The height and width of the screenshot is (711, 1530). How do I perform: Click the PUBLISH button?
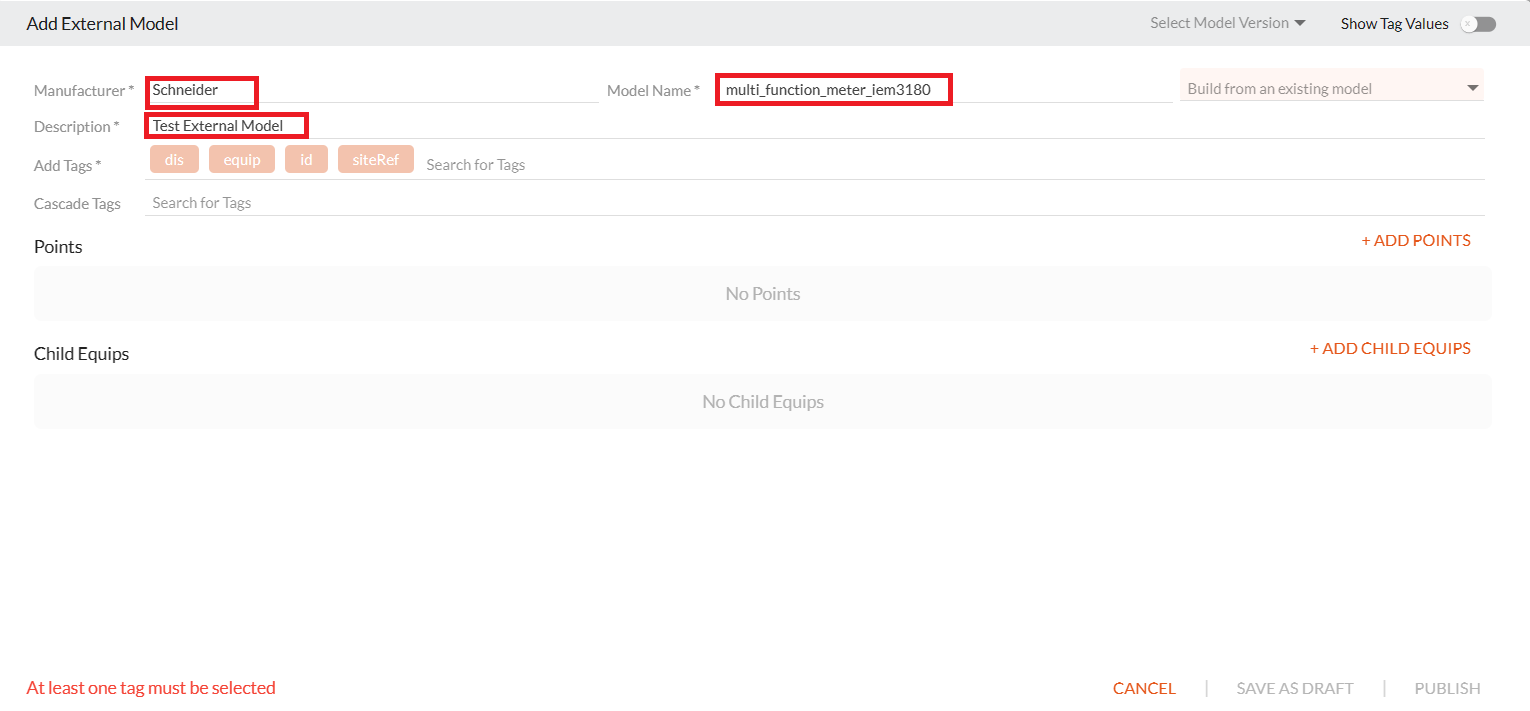1447,688
